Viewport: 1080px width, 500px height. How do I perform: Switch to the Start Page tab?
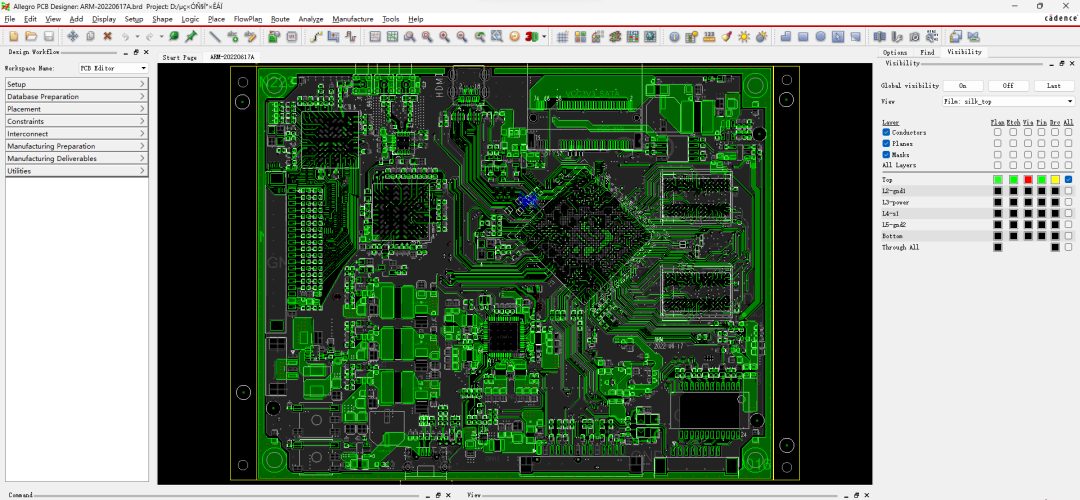(180, 57)
